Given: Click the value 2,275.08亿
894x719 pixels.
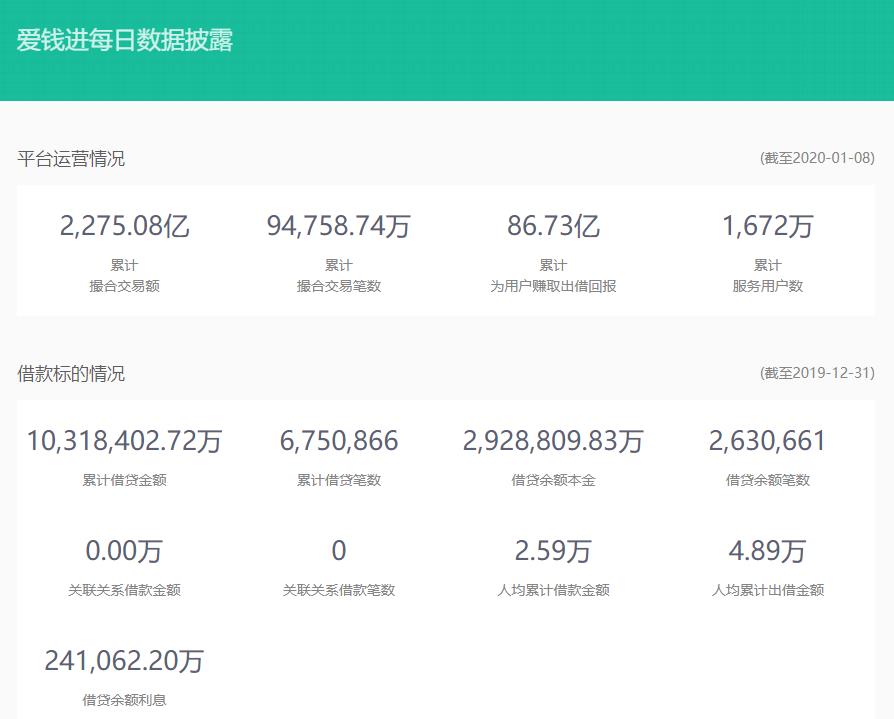Looking at the screenshot, I should click(124, 226).
